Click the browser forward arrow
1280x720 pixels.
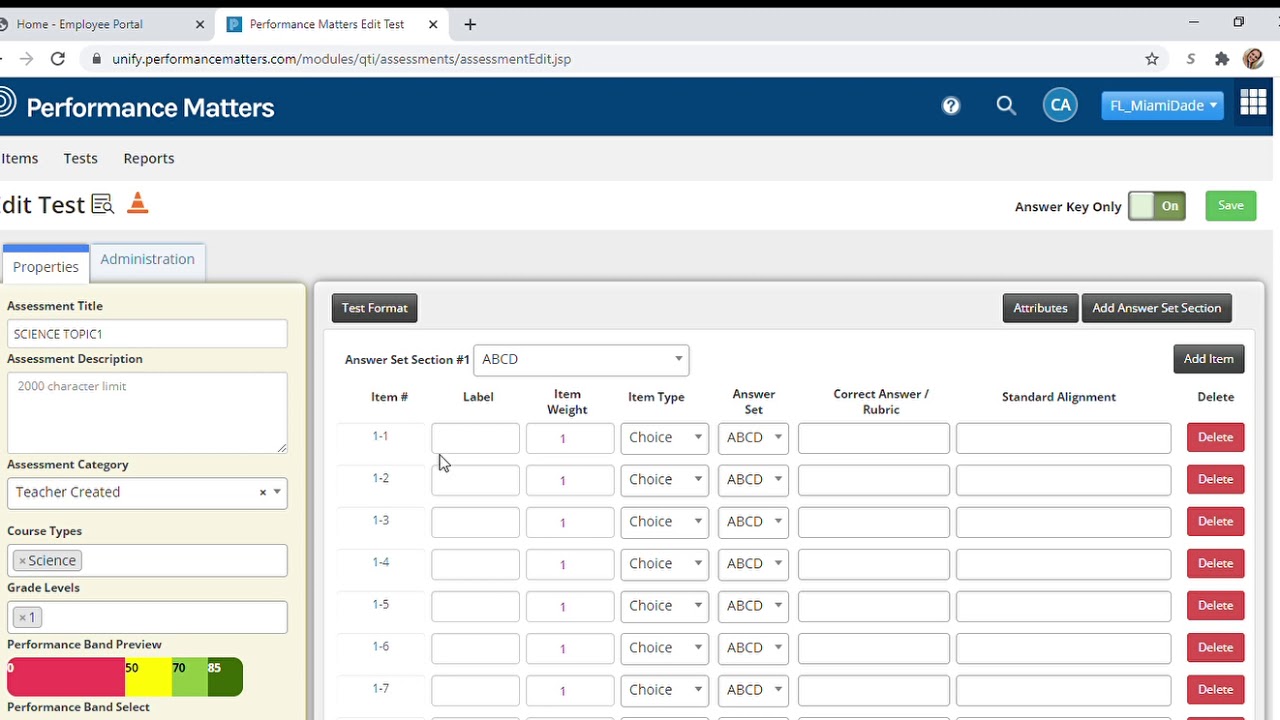[x=26, y=59]
